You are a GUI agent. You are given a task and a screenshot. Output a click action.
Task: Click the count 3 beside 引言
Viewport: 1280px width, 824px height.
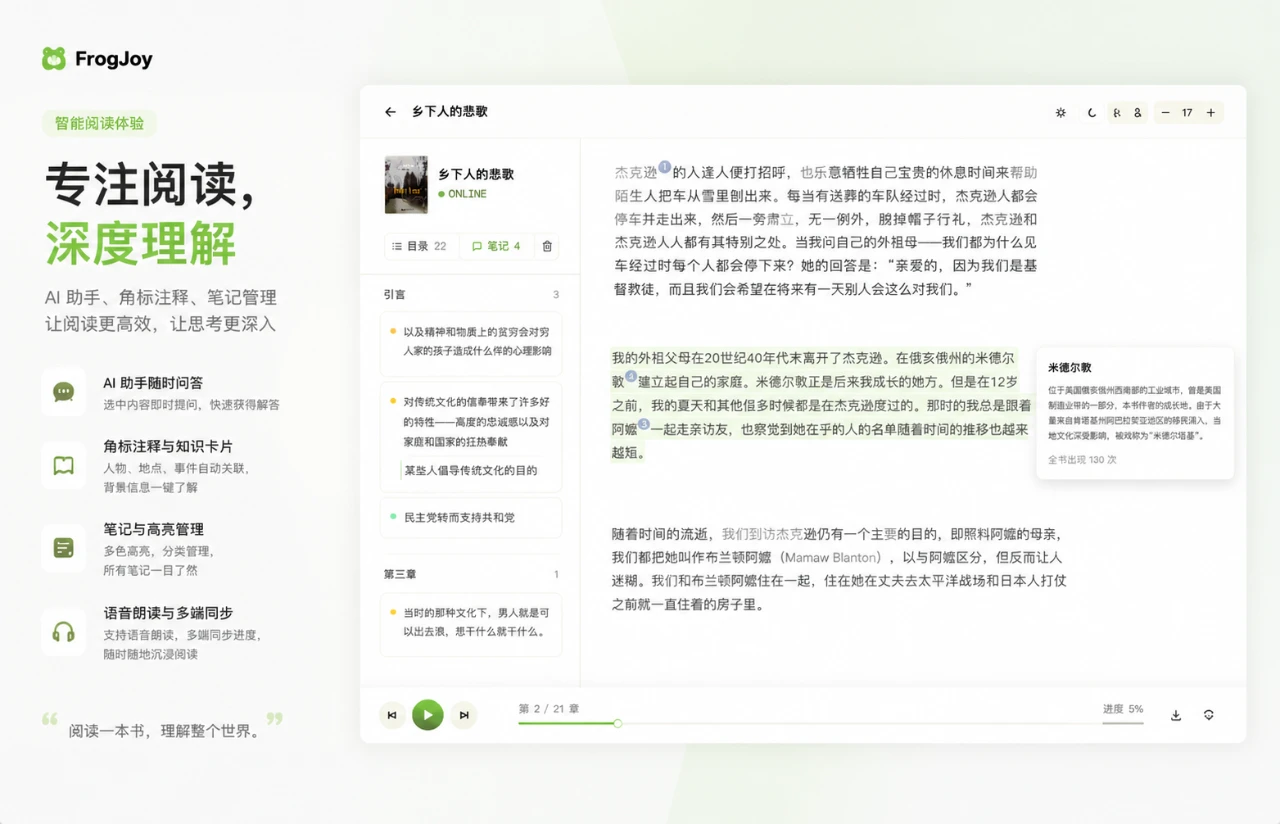click(x=556, y=295)
